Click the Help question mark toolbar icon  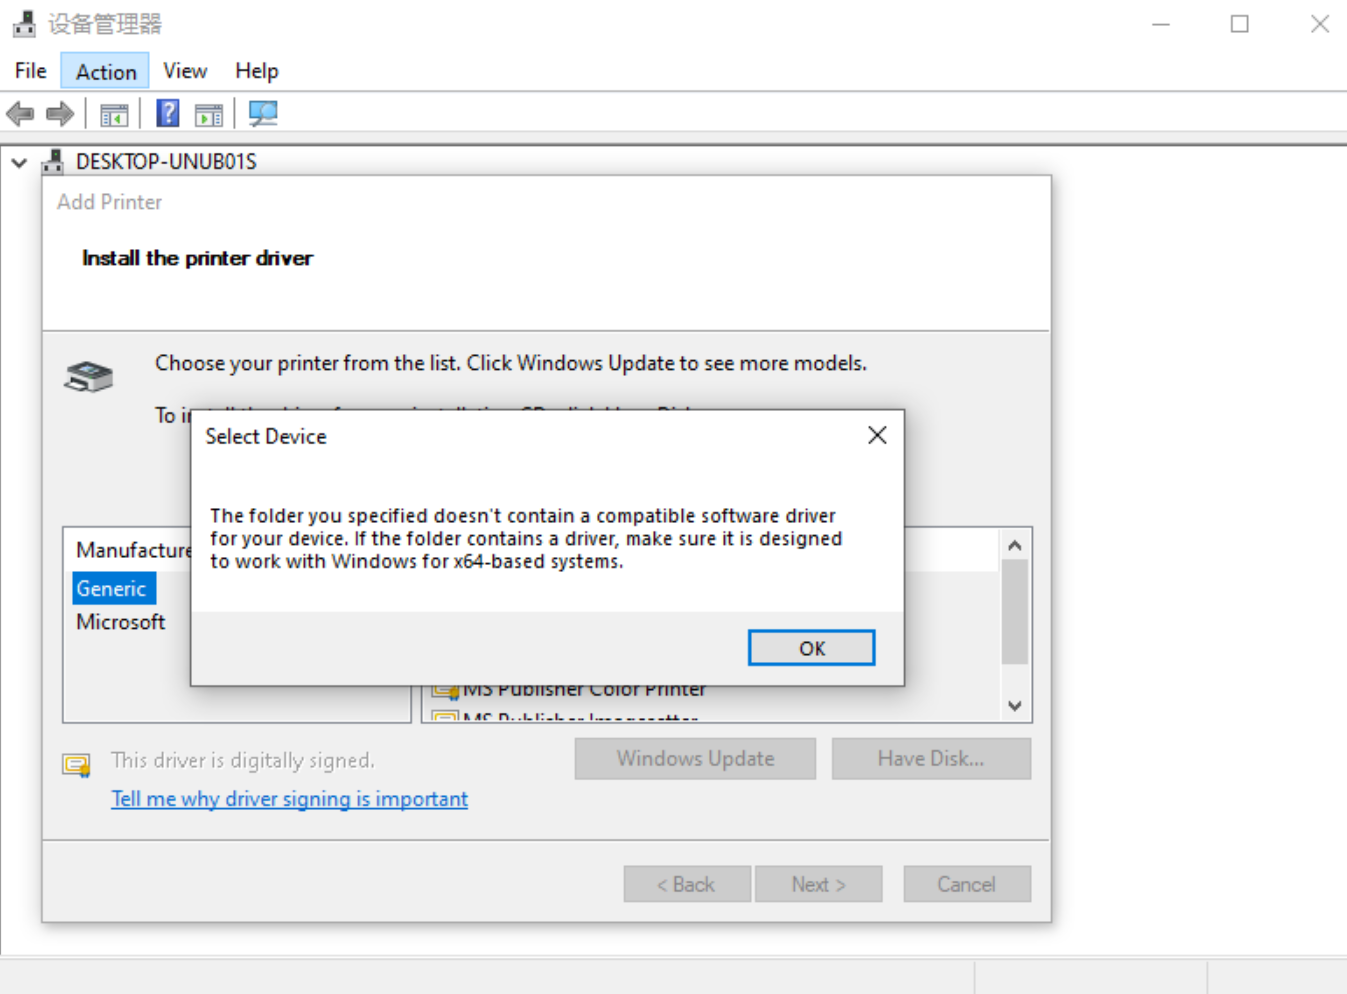[166, 113]
